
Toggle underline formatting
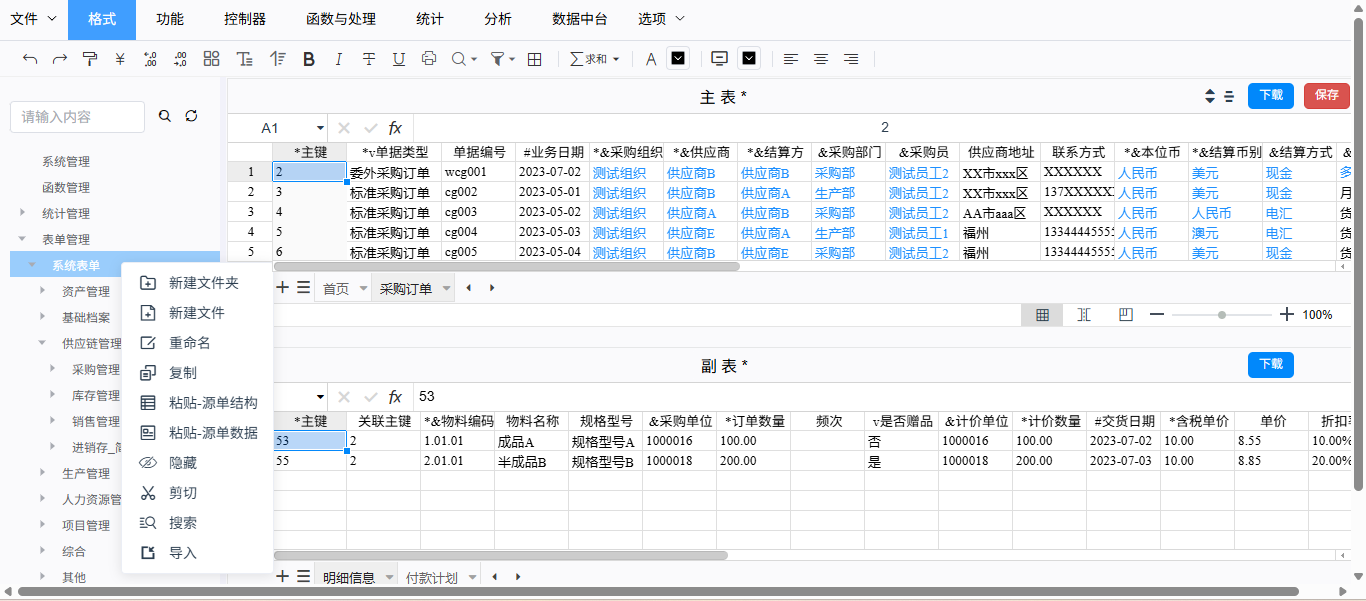tap(399, 59)
